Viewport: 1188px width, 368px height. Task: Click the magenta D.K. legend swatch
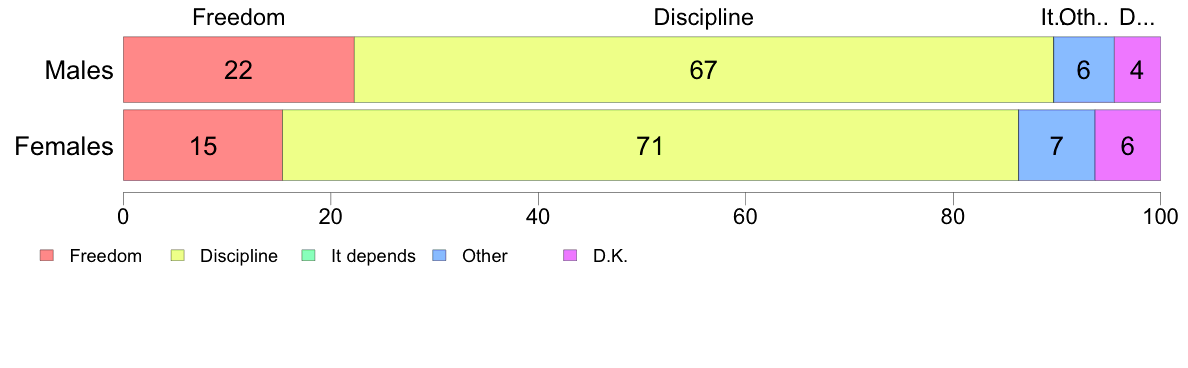coord(569,256)
